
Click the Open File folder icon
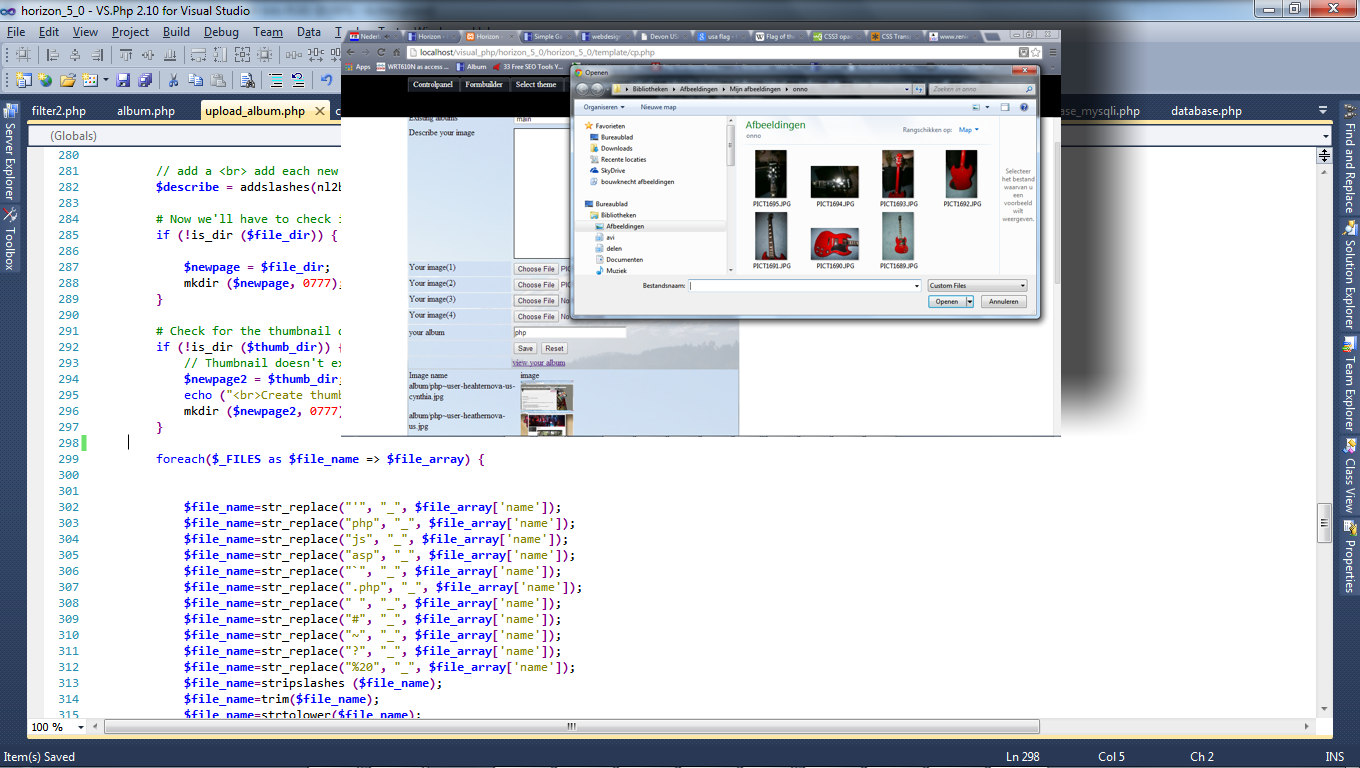68,80
